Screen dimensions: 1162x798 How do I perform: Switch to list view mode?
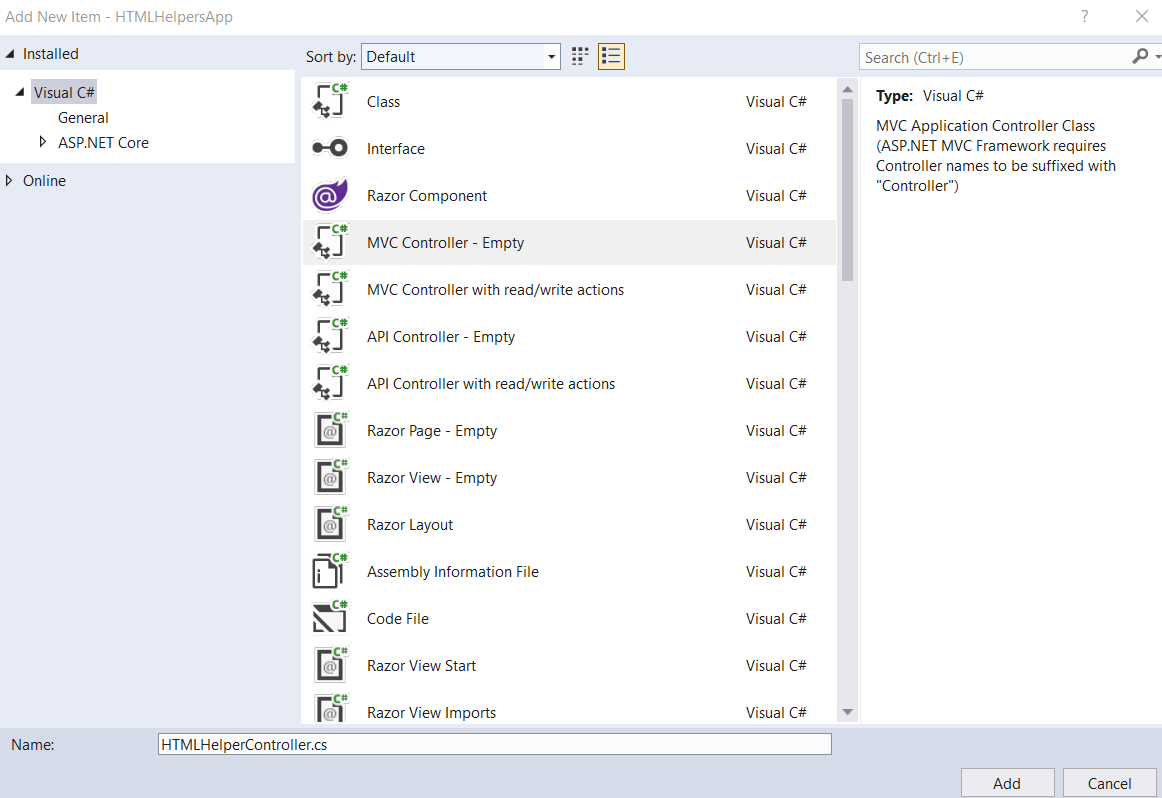611,56
